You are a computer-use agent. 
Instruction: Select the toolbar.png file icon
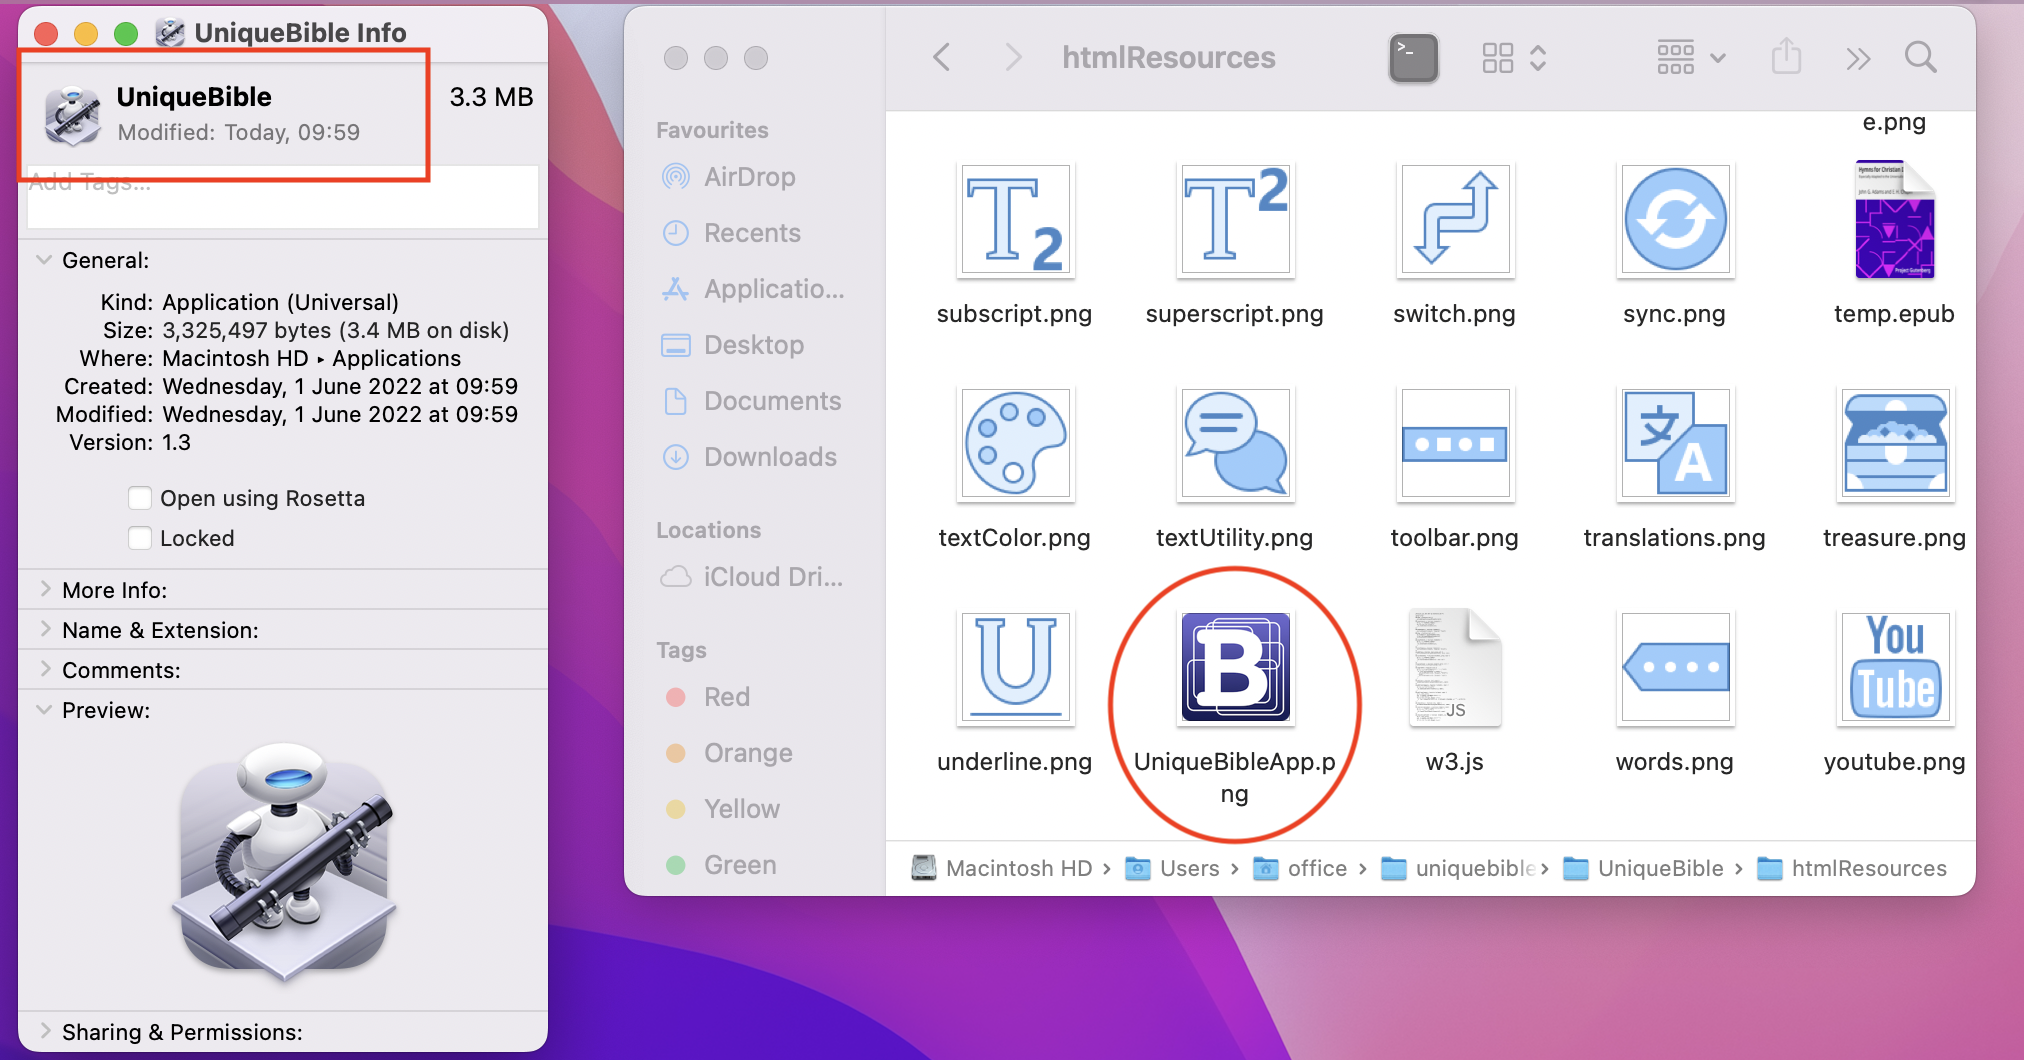(1455, 444)
